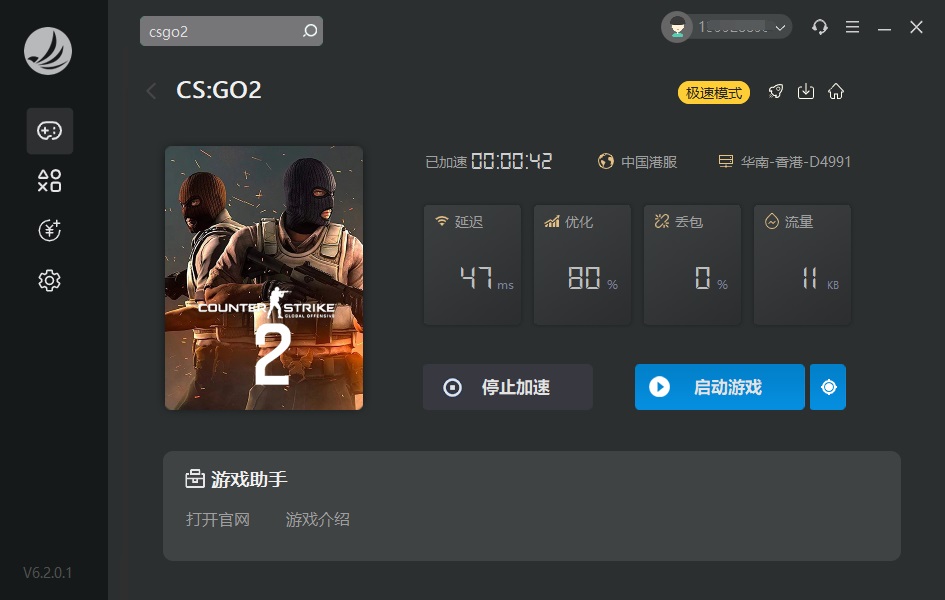This screenshot has width=945, height=600.
Task: Click 启动游戏 to launch the game
Action: [x=720, y=387]
